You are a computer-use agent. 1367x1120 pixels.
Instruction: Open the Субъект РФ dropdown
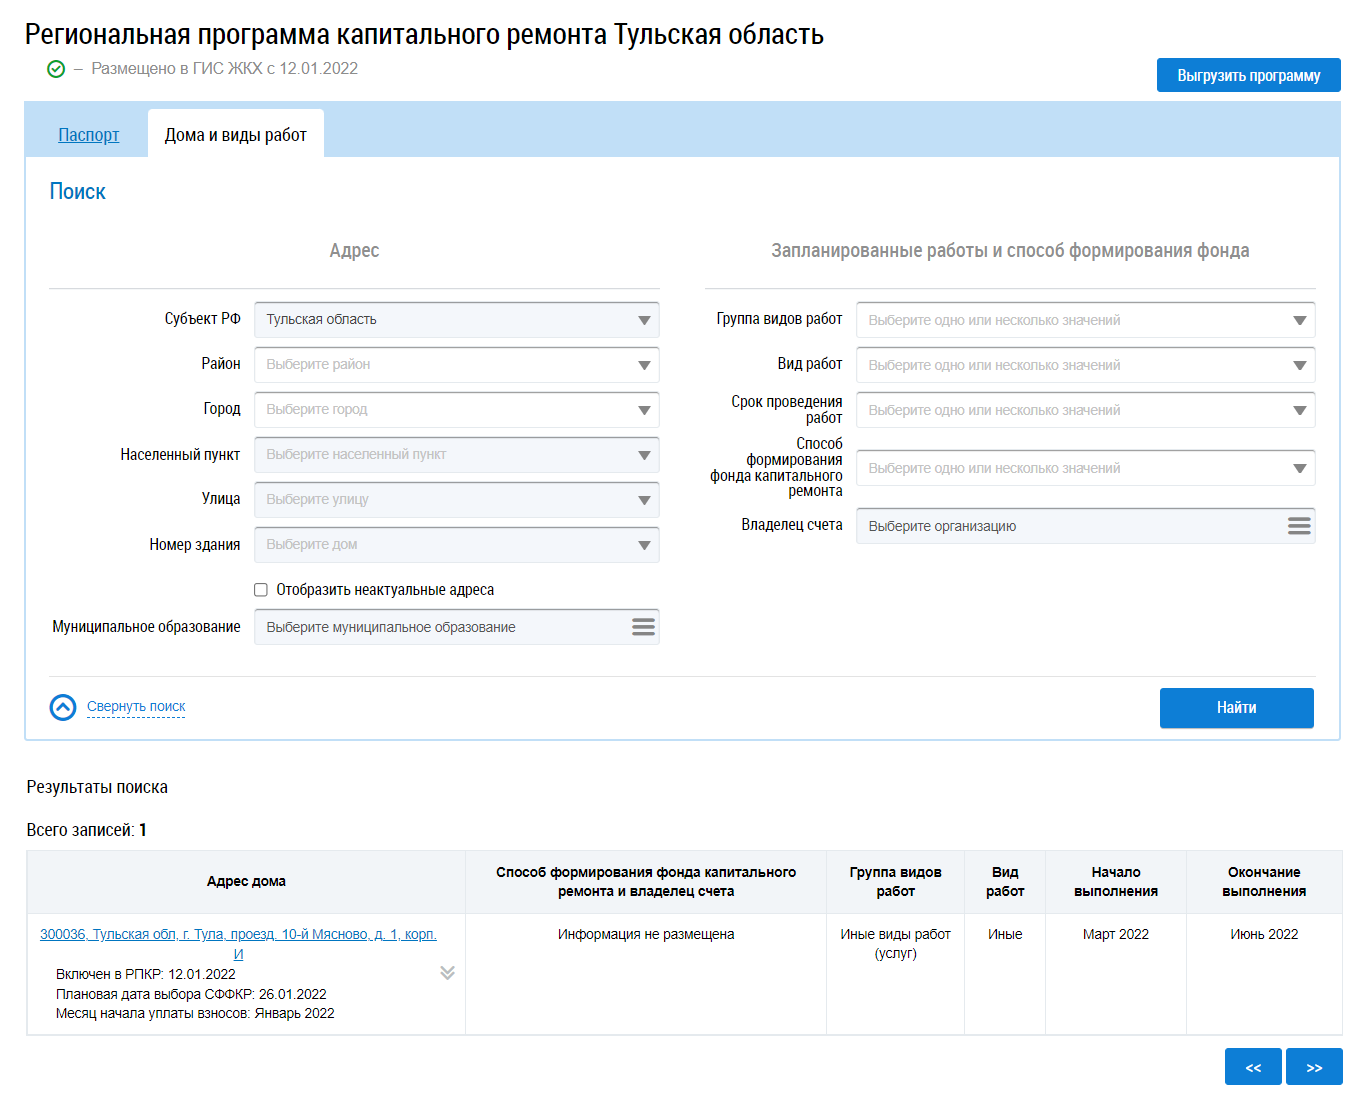click(457, 320)
